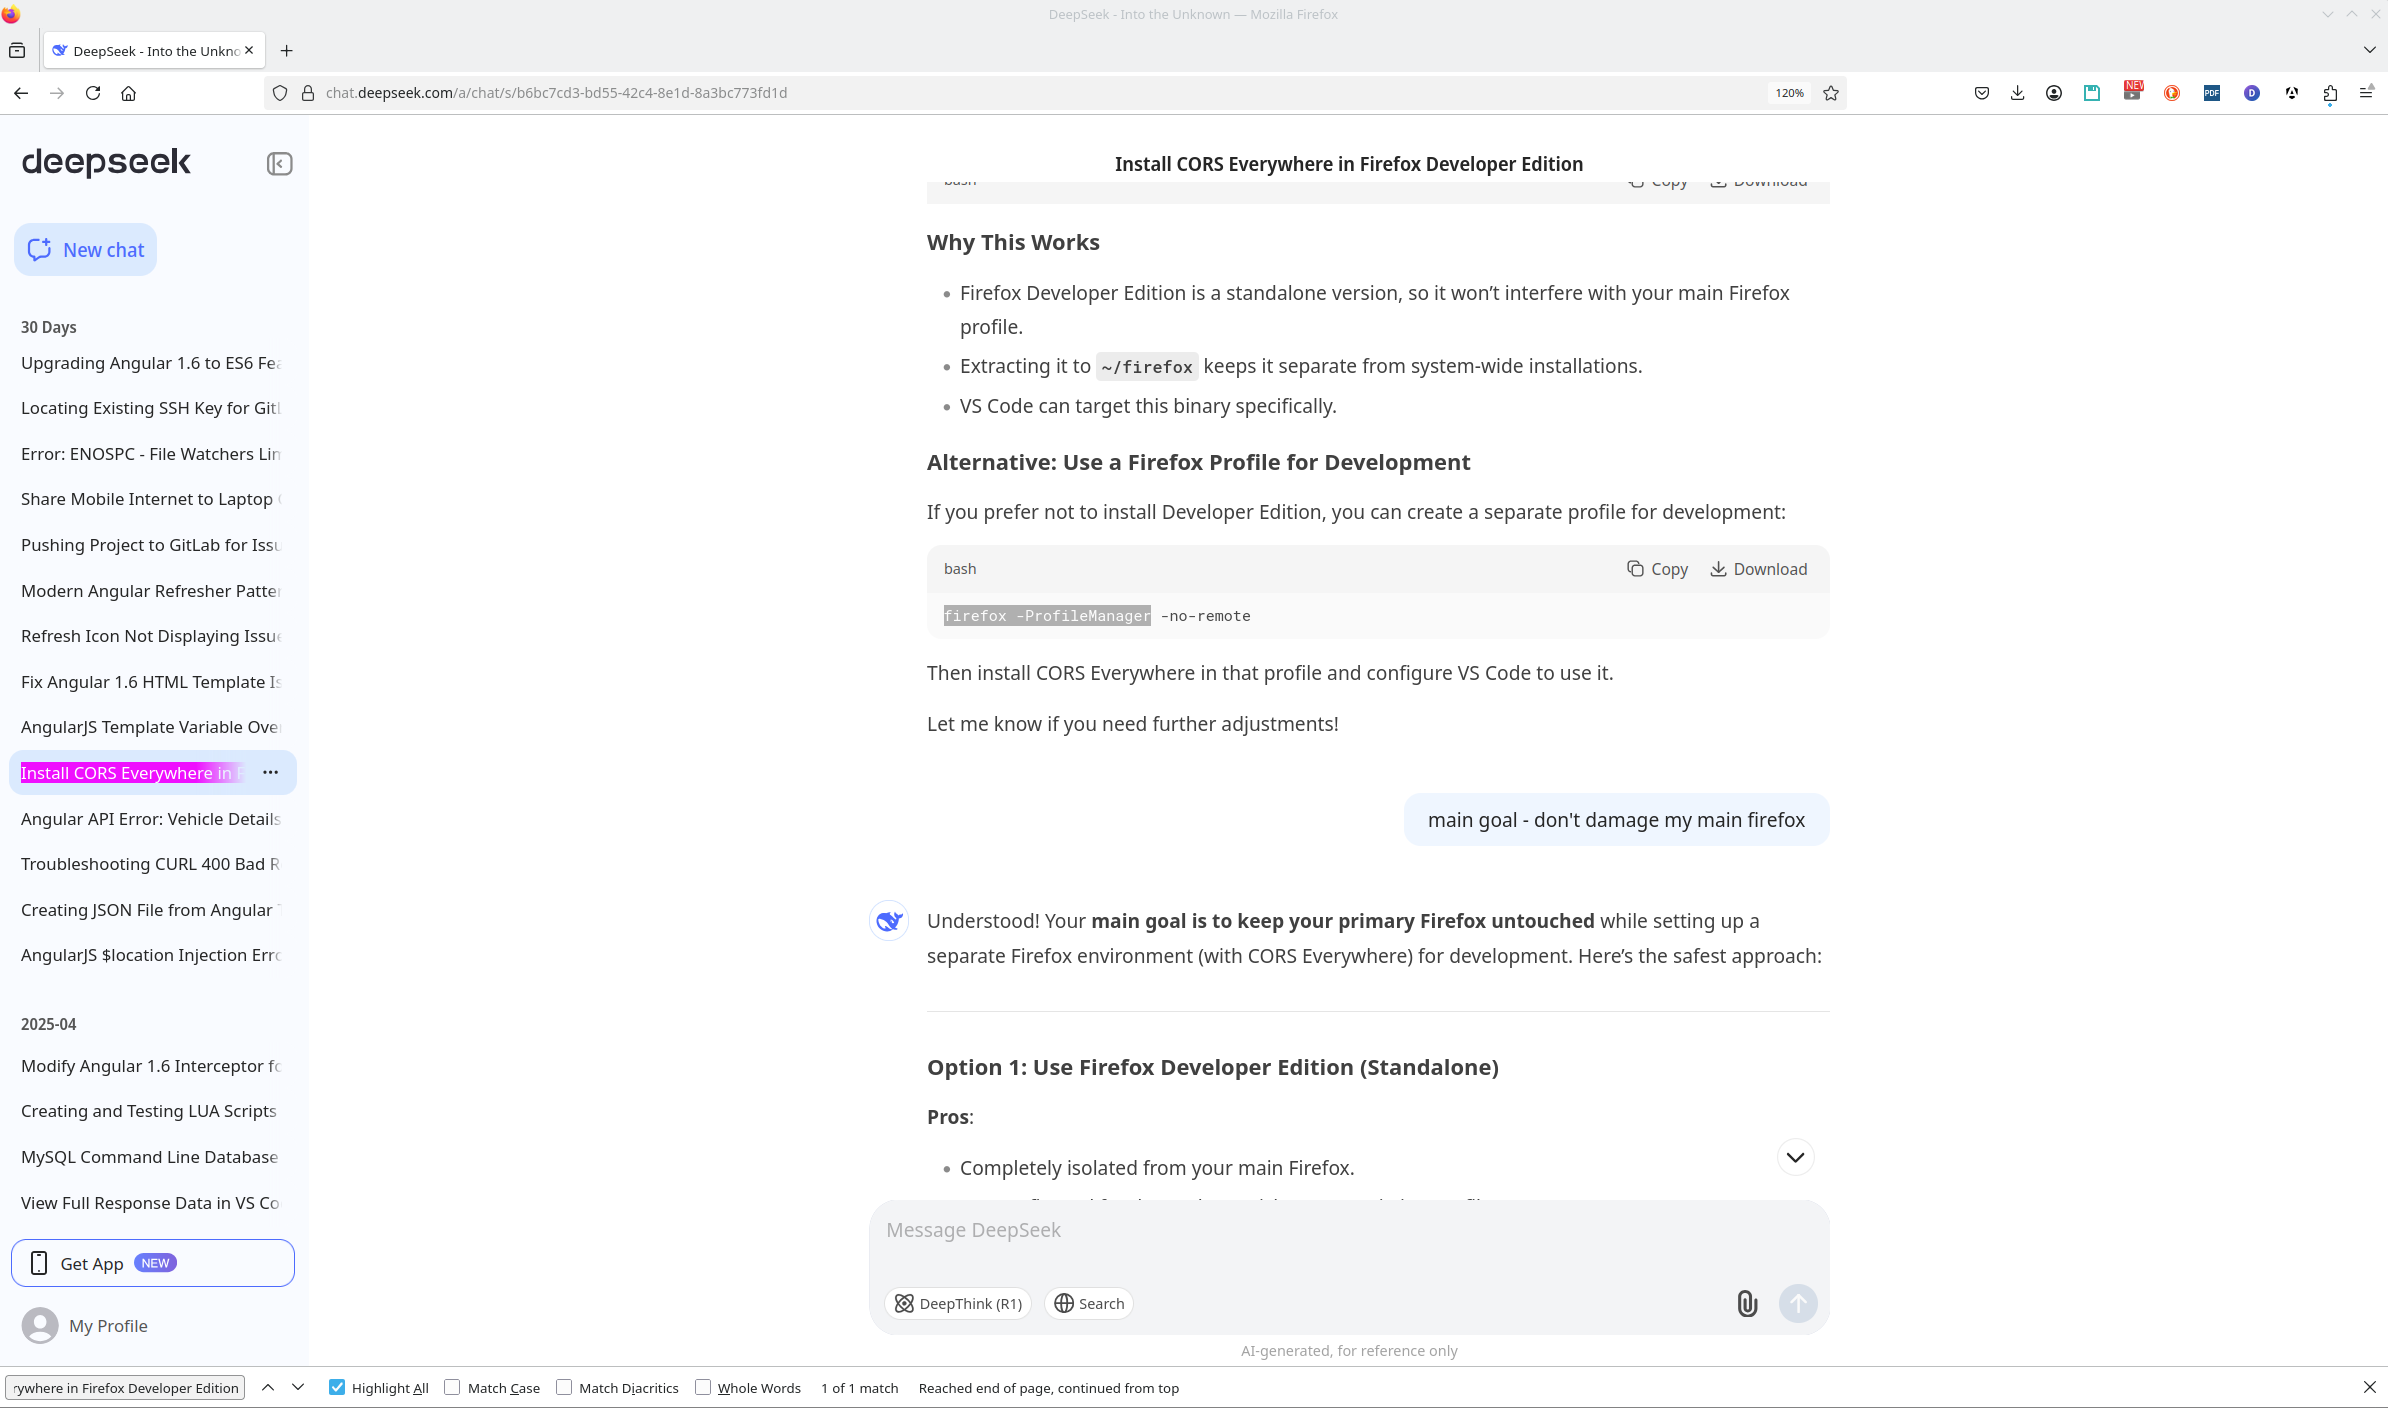Download the ProfileManager bash snippet
Screen dimensions: 2388x1408
click(x=1758, y=569)
